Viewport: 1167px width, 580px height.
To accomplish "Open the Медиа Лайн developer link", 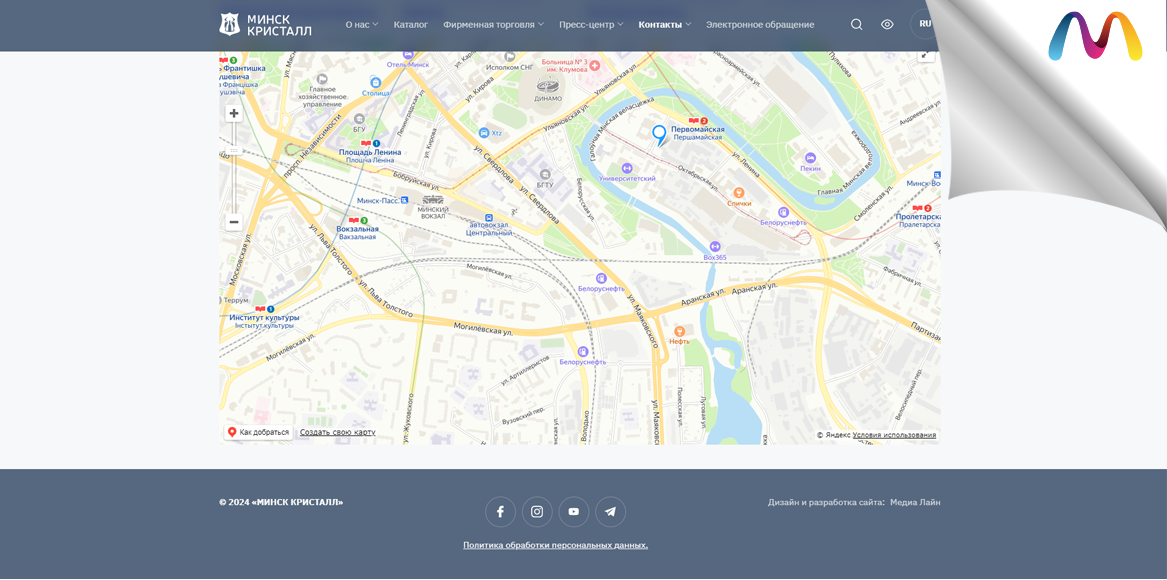I will point(915,503).
